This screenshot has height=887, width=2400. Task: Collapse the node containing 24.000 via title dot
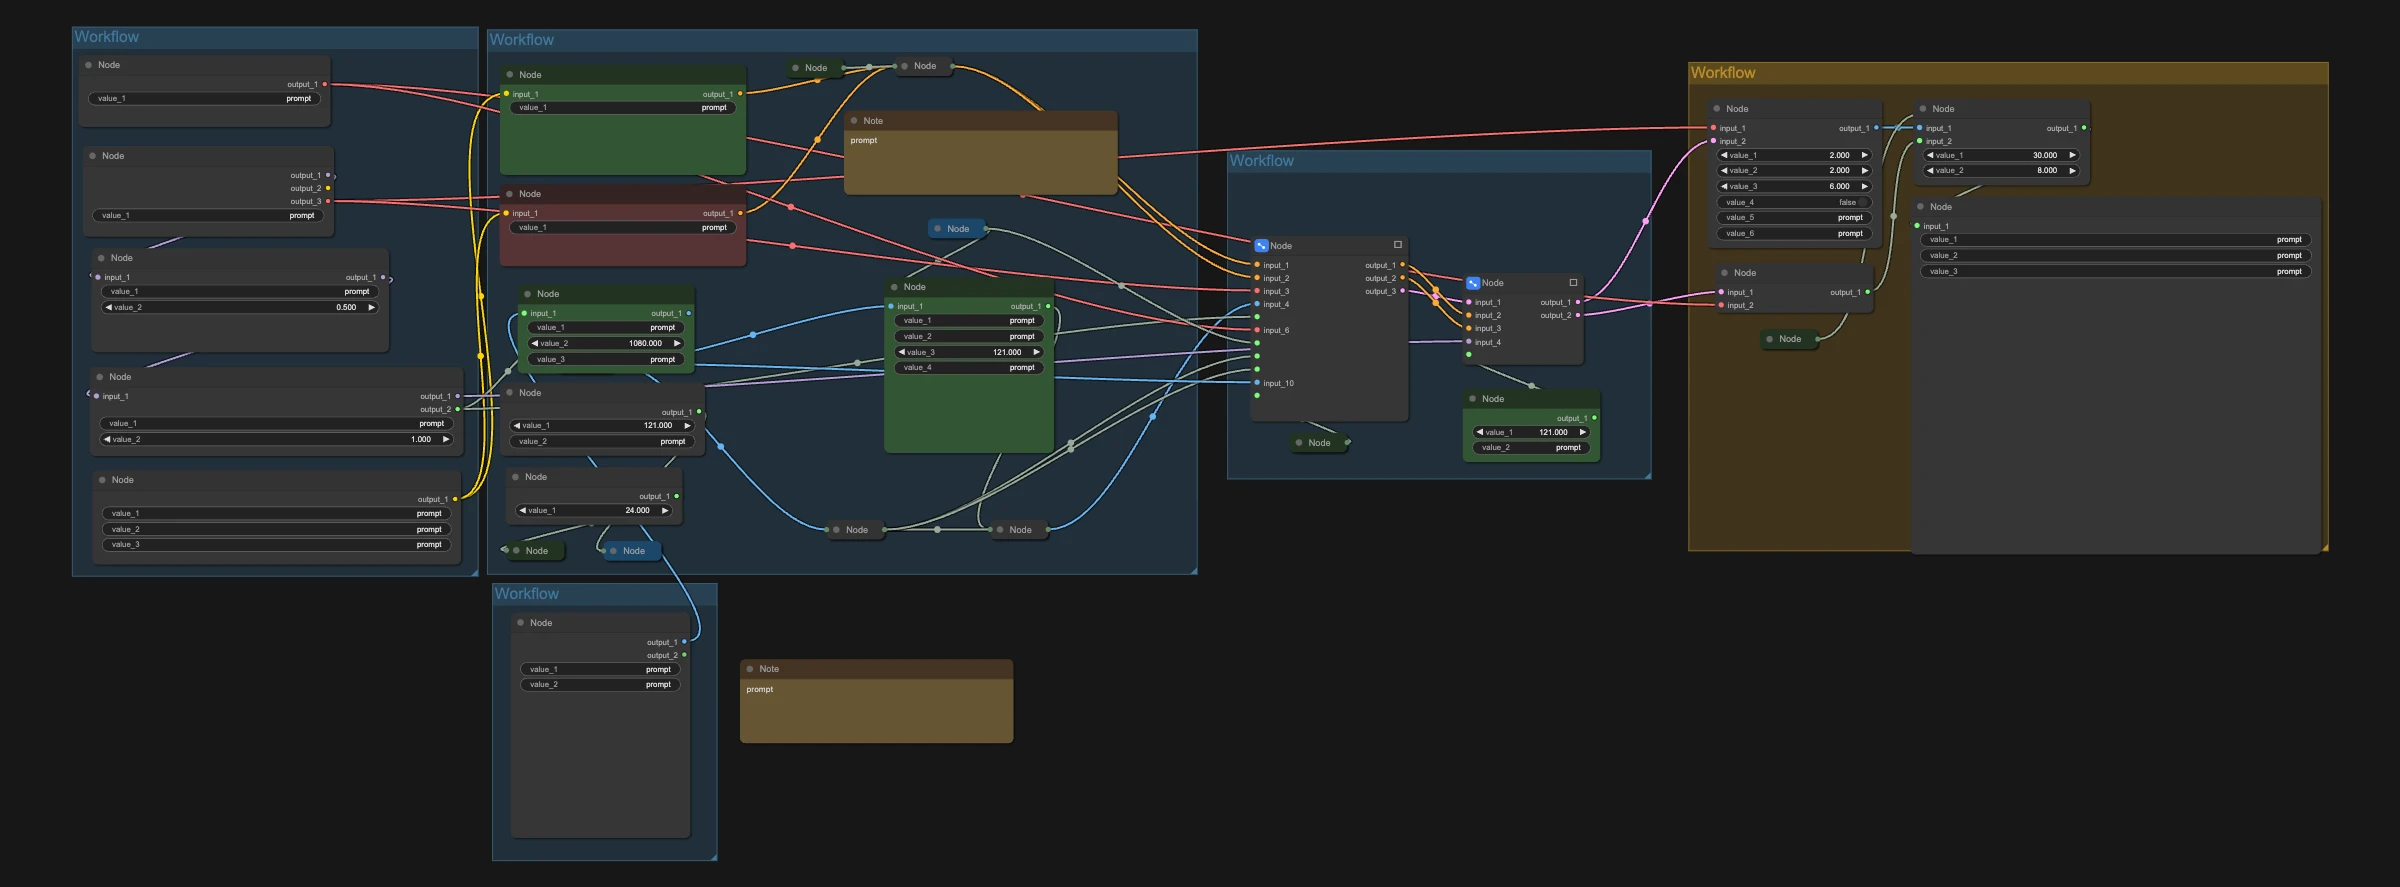[516, 477]
